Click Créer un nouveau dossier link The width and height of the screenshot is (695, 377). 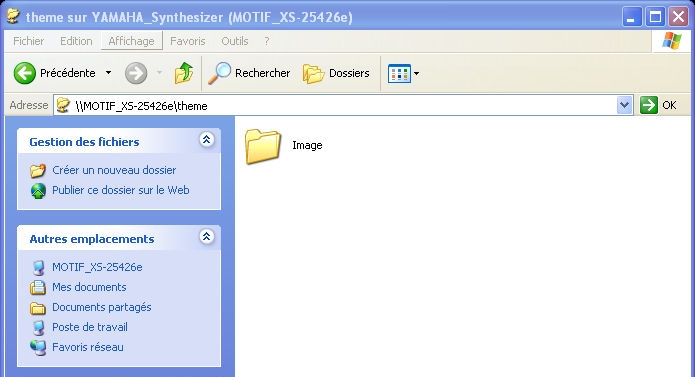tap(114, 170)
